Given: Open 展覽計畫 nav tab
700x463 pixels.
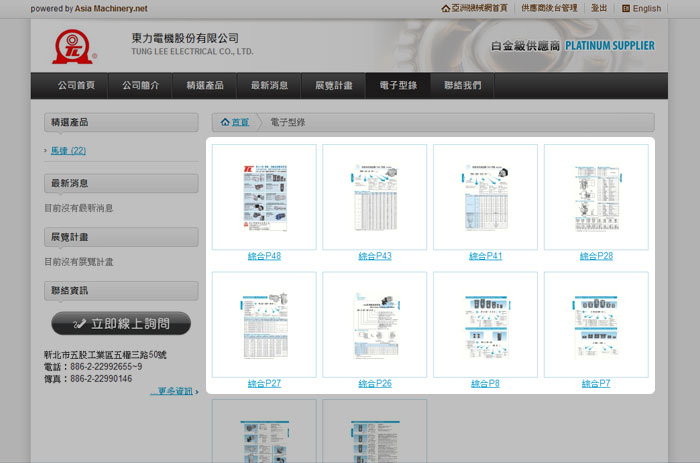Looking at the screenshot, I should pyautogui.click(x=333, y=85).
